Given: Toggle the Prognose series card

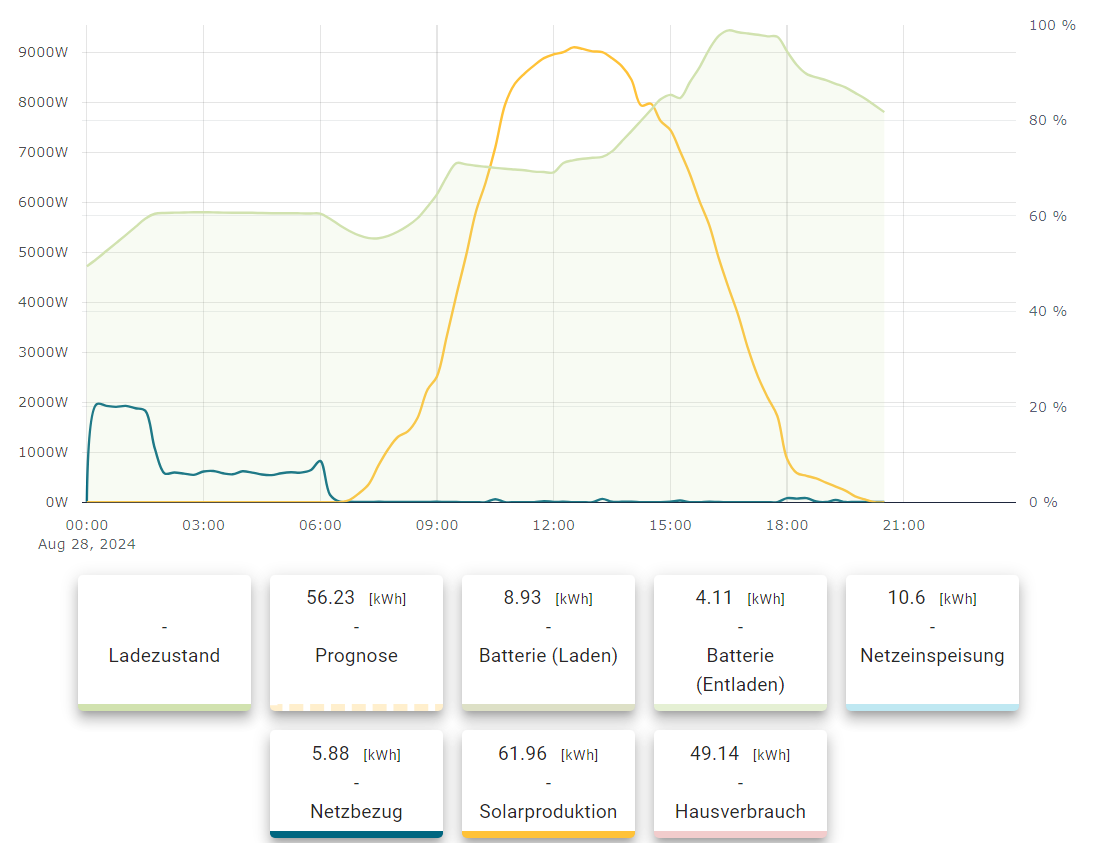Looking at the screenshot, I should 356,642.
